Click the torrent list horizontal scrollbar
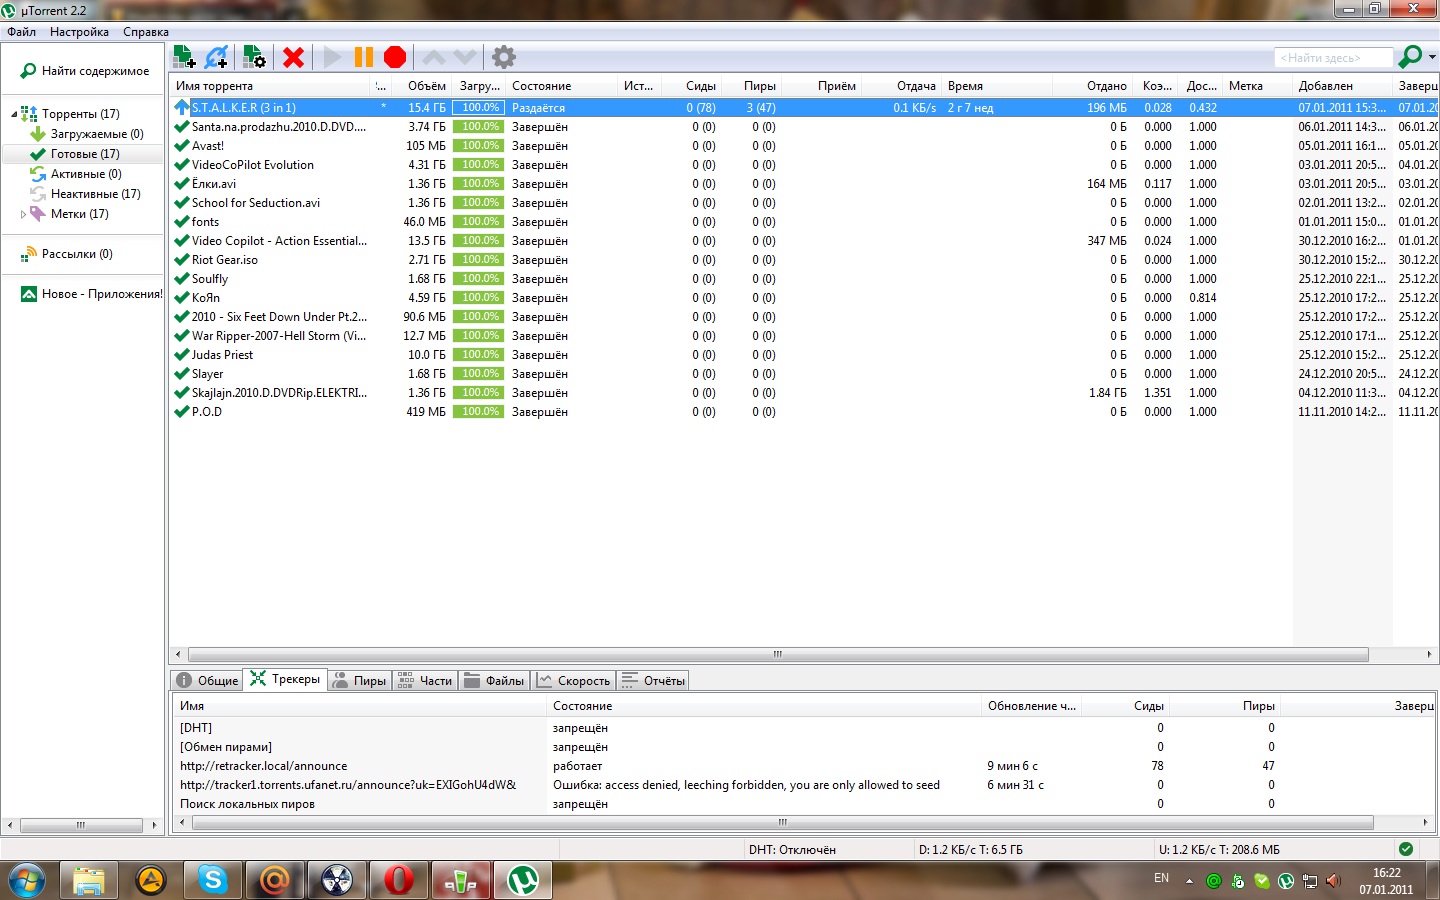The height and width of the screenshot is (900, 1440). (x=778, y=654)
